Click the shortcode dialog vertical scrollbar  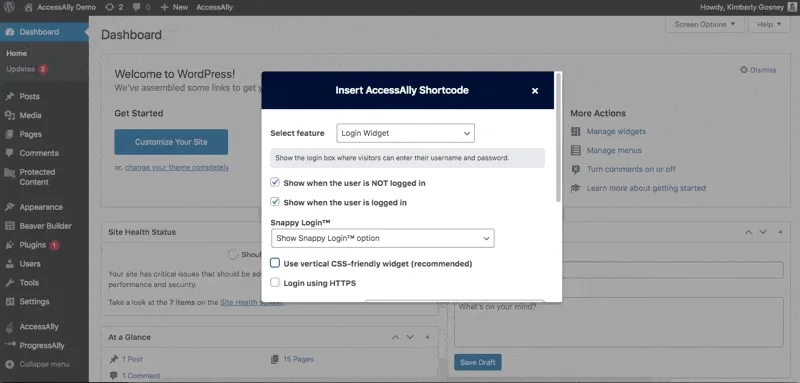[558, 138]
